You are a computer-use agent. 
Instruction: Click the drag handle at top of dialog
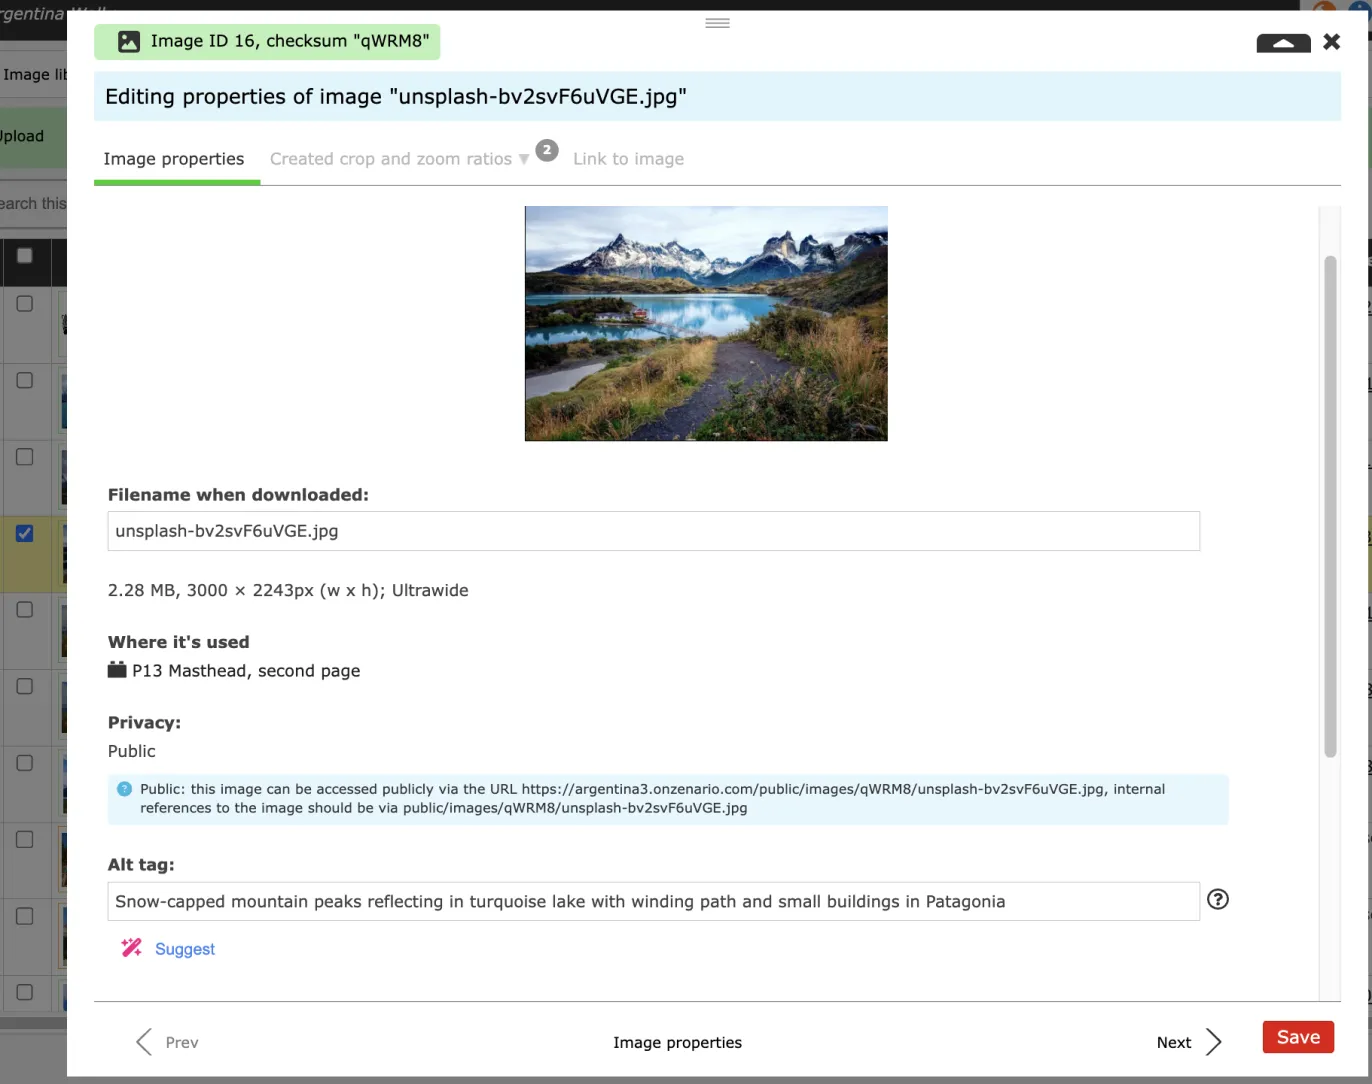click(x=717, y=23)
